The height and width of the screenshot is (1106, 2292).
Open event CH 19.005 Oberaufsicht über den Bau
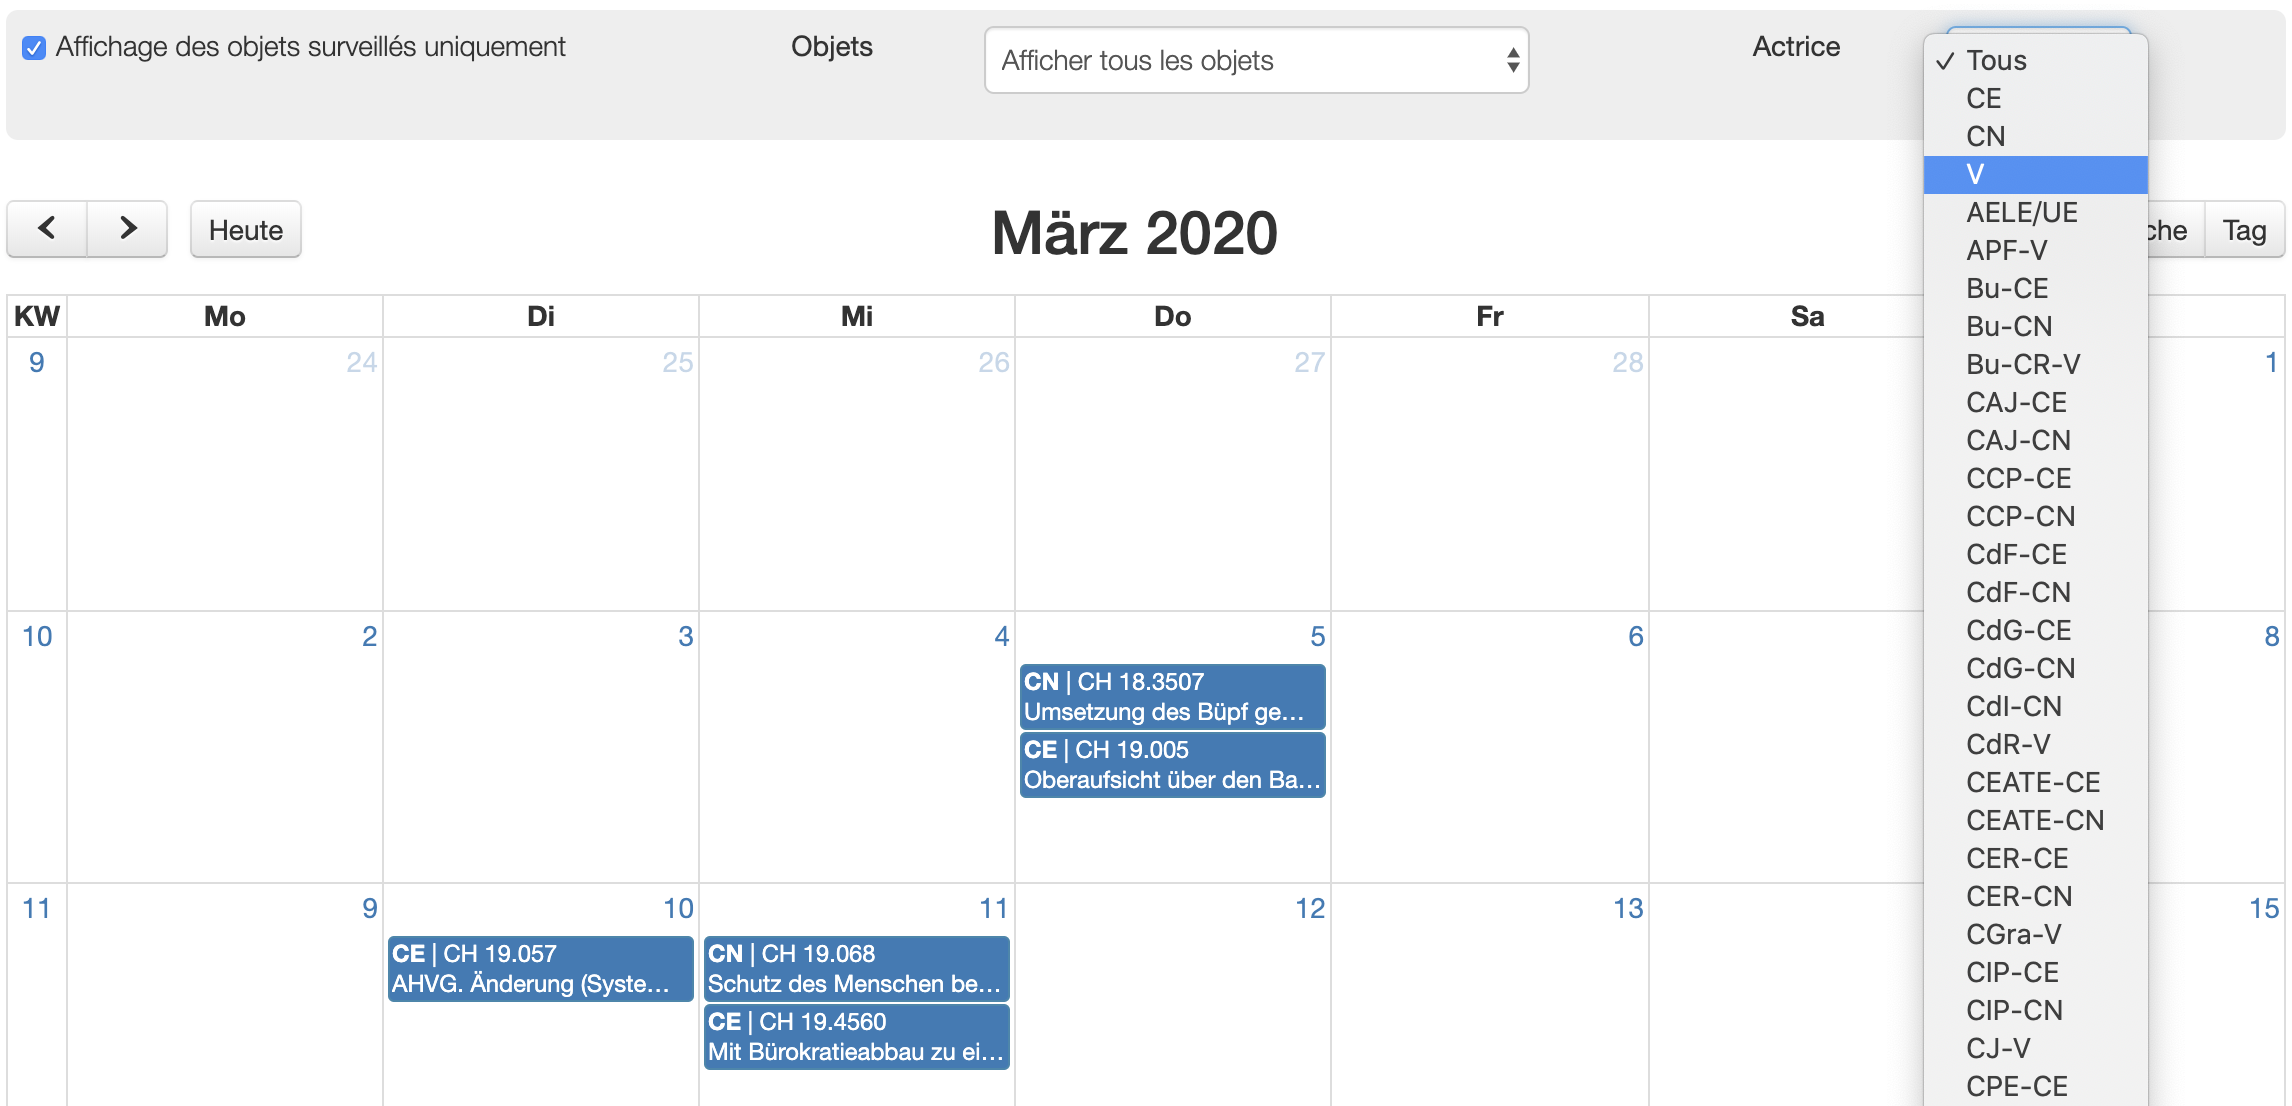[x=1173, y=765]
